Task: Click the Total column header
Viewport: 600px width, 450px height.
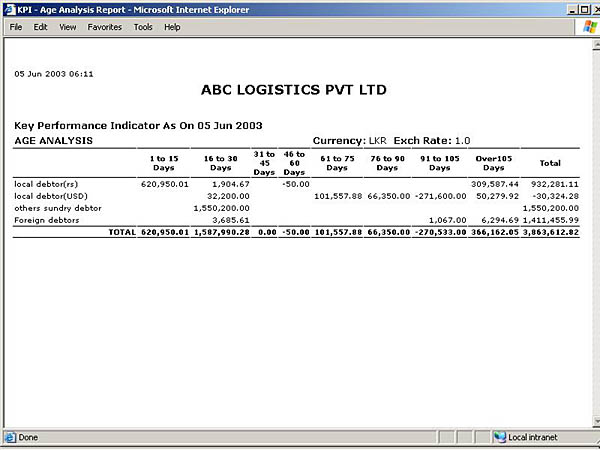Action: point(550,163)
